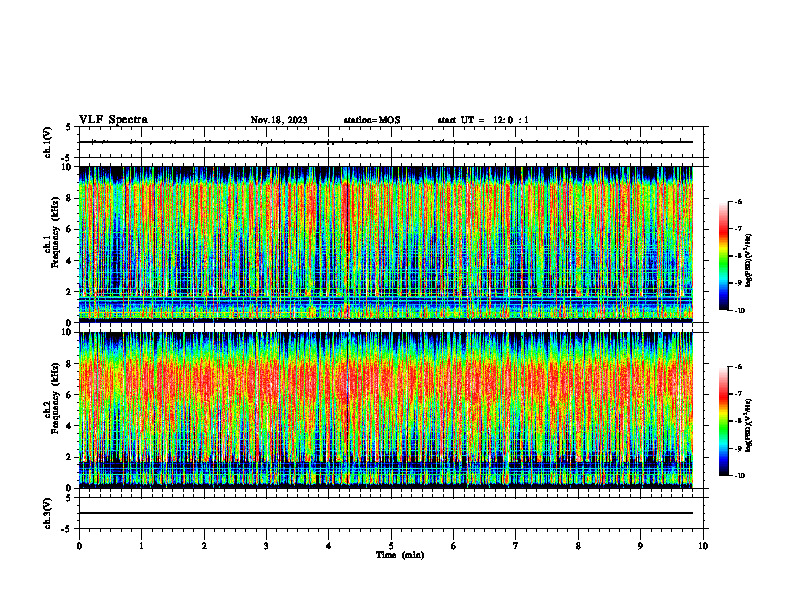792x612 pixels.
Task: Click the "10" tick on Time axis
Action: click(703, 546)
